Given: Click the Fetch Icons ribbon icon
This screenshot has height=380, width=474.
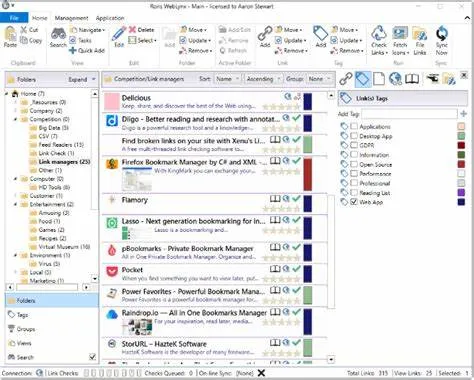Looking at the screenshot, I should pos(400,33).
